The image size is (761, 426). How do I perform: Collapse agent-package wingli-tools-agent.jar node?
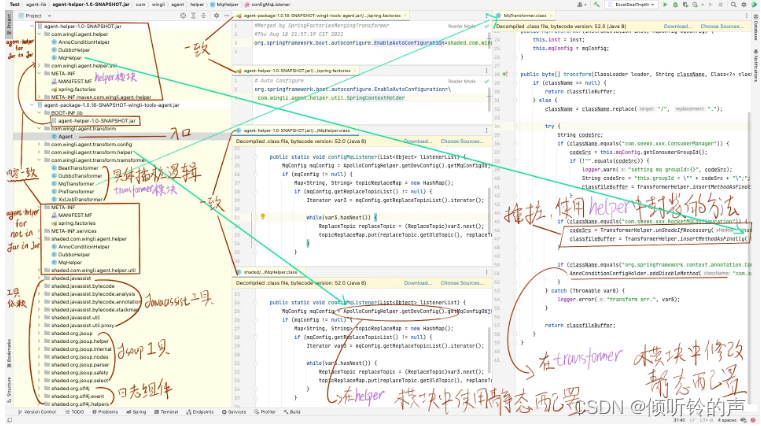click(x=33, y=105)
